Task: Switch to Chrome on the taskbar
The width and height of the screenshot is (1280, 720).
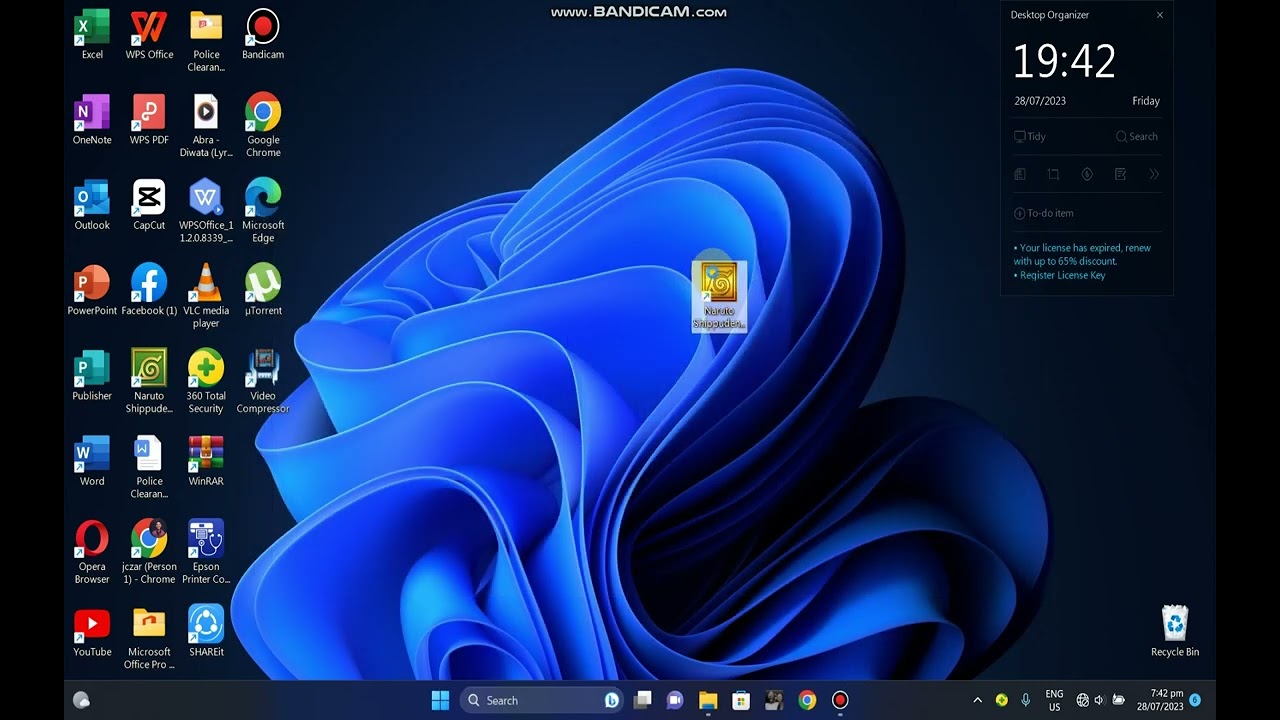Action: [807, 700]
